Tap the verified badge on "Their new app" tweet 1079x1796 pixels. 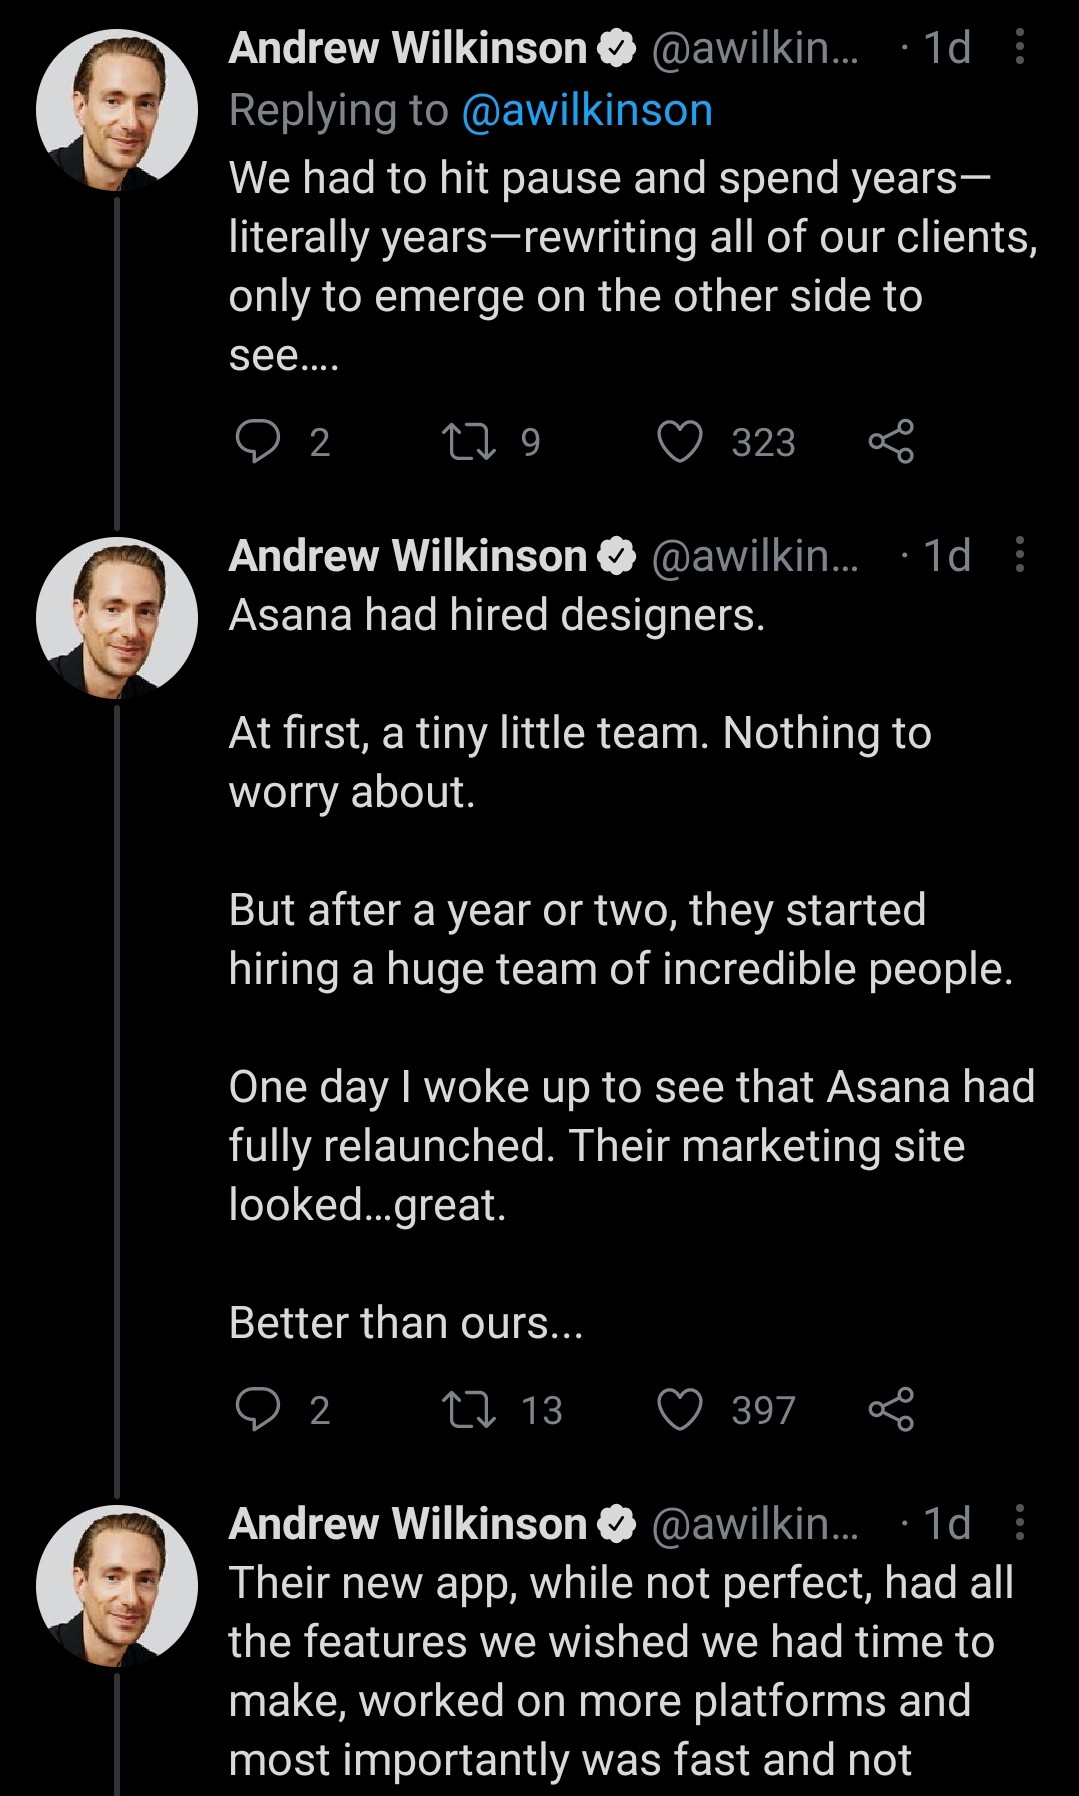tap(617, 1524)
